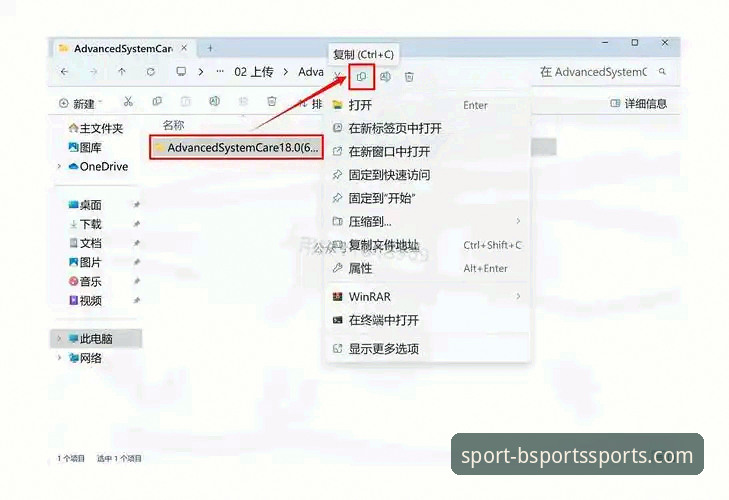Image resolution: width=729 pixels, height=500 pixels.
Task: Choose 显示更多选项 from the context menu
Action: 428,348
